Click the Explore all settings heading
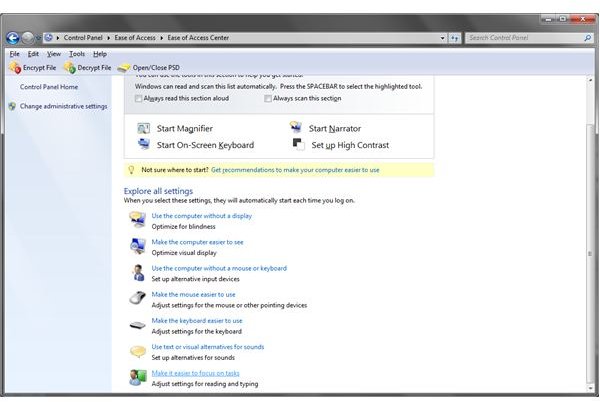Screen dimensions: 600x402 158,191
